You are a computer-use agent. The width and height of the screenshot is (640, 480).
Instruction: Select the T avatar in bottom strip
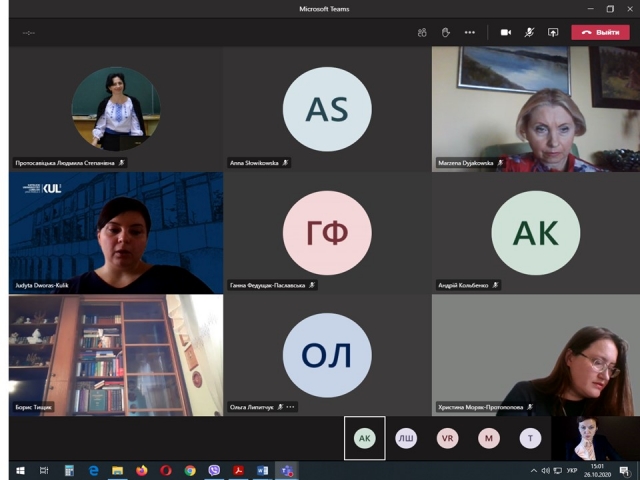point(530,438)
